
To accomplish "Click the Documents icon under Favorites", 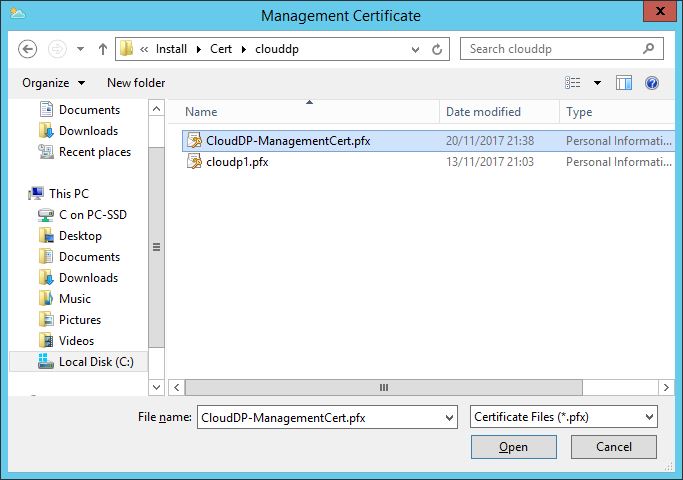I will (46, 109).
